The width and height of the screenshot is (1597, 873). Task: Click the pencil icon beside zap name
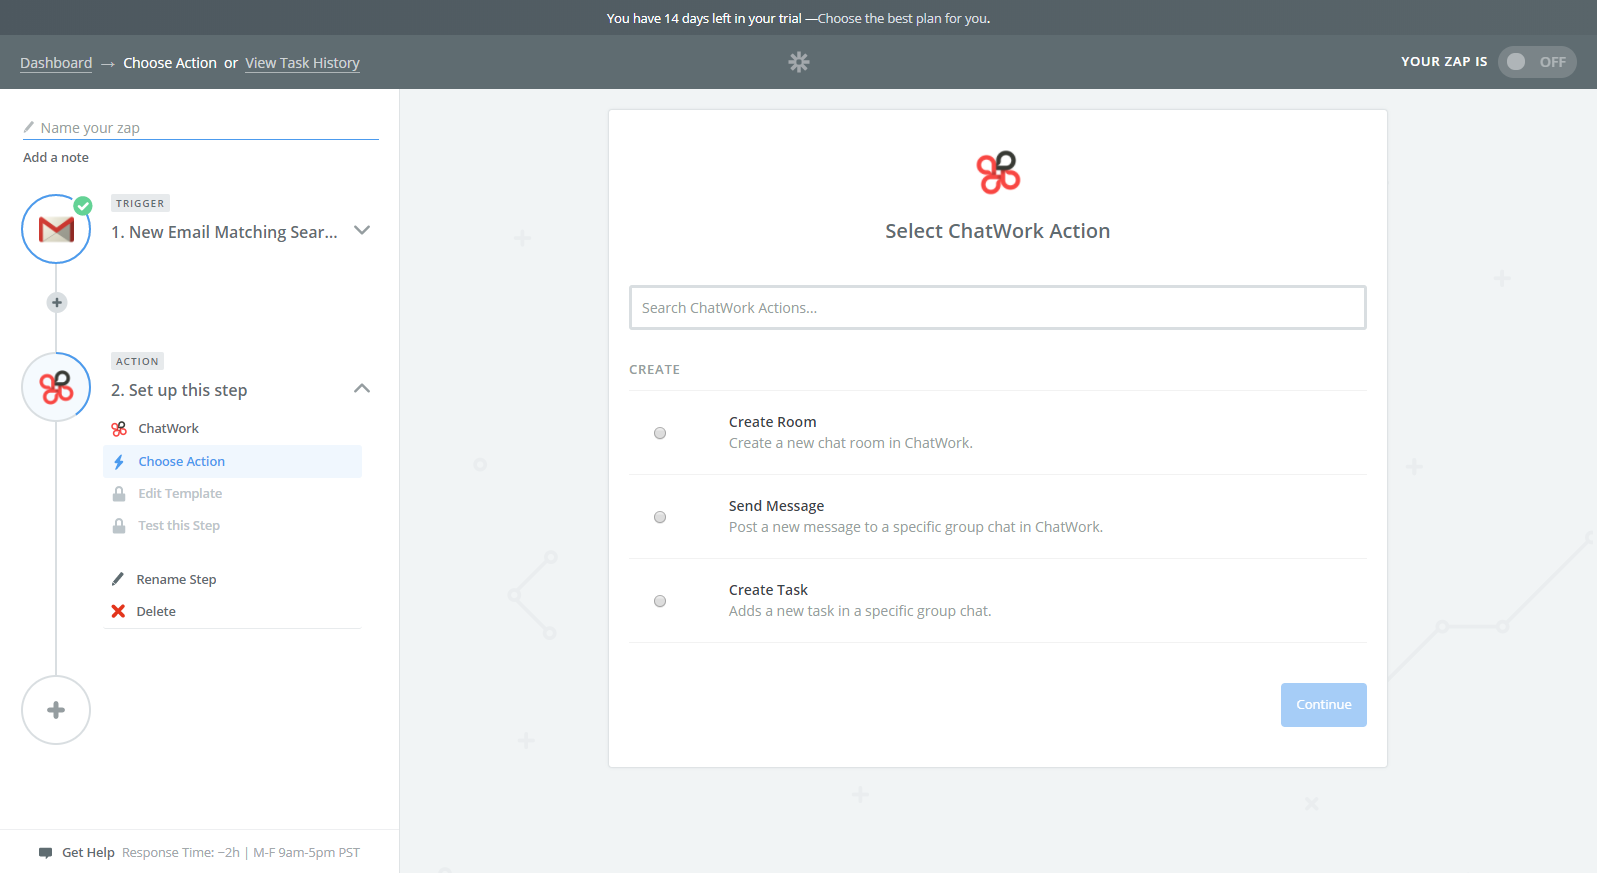(x=29, y=127)
